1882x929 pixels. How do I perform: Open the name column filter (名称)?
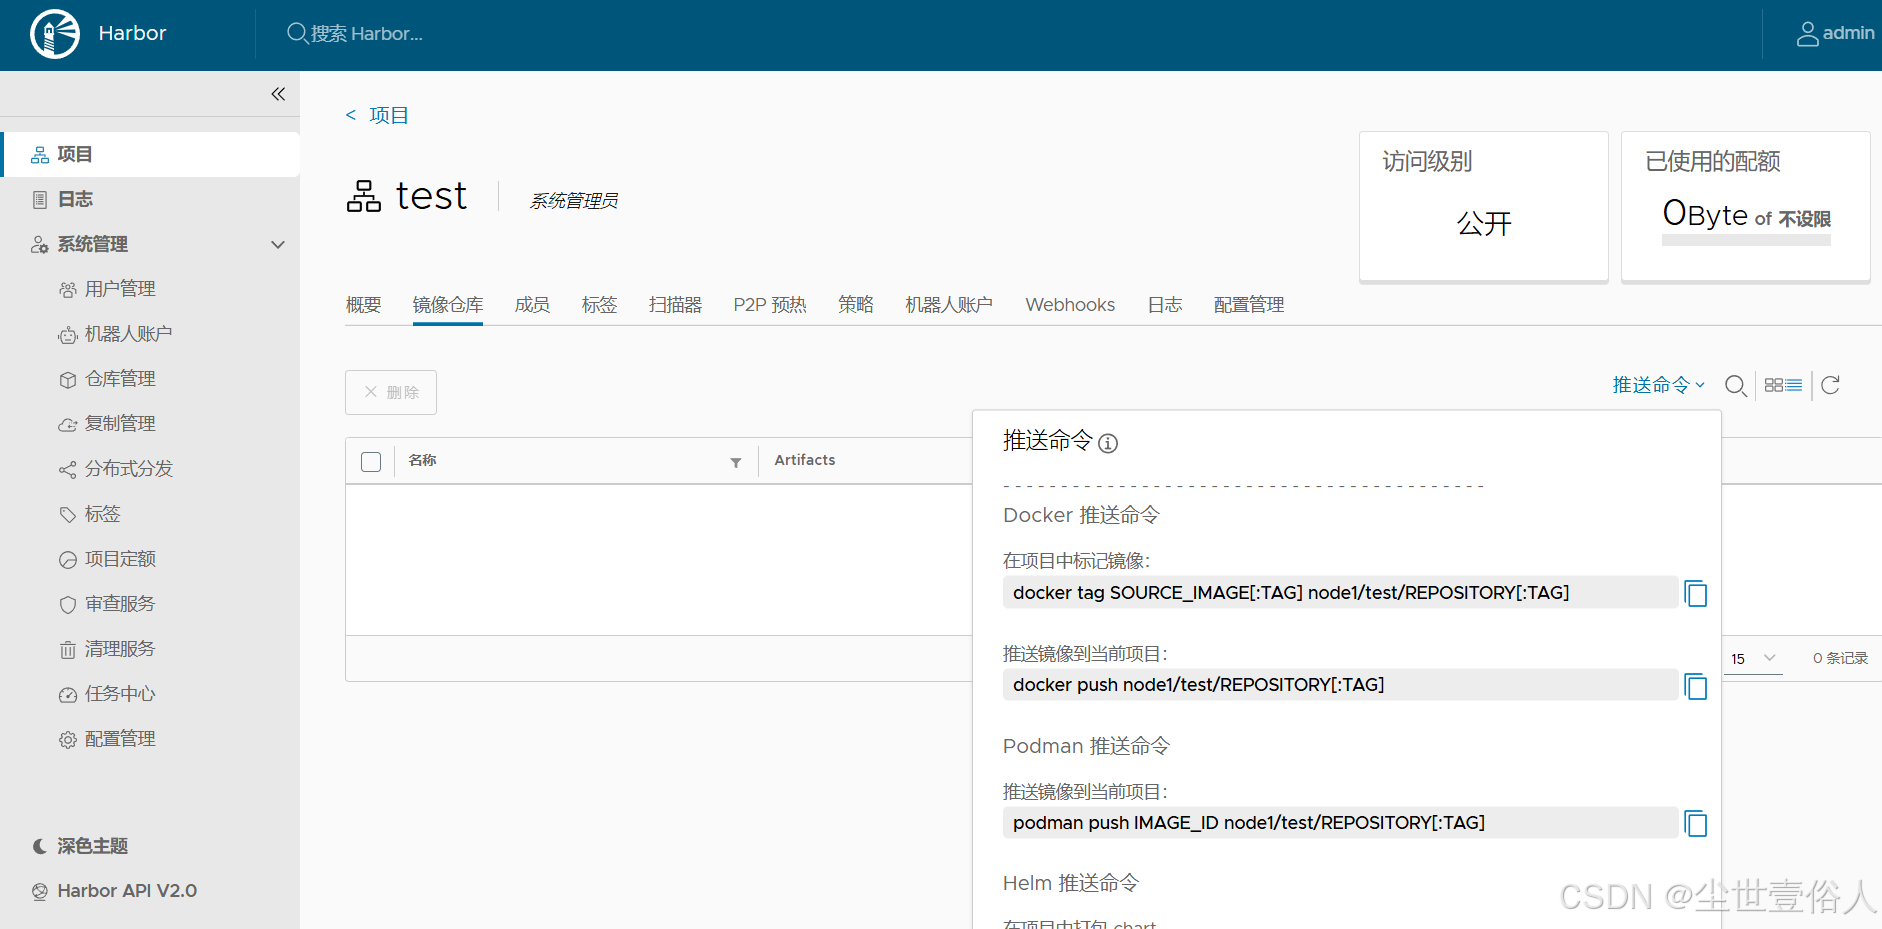point(736,462)
